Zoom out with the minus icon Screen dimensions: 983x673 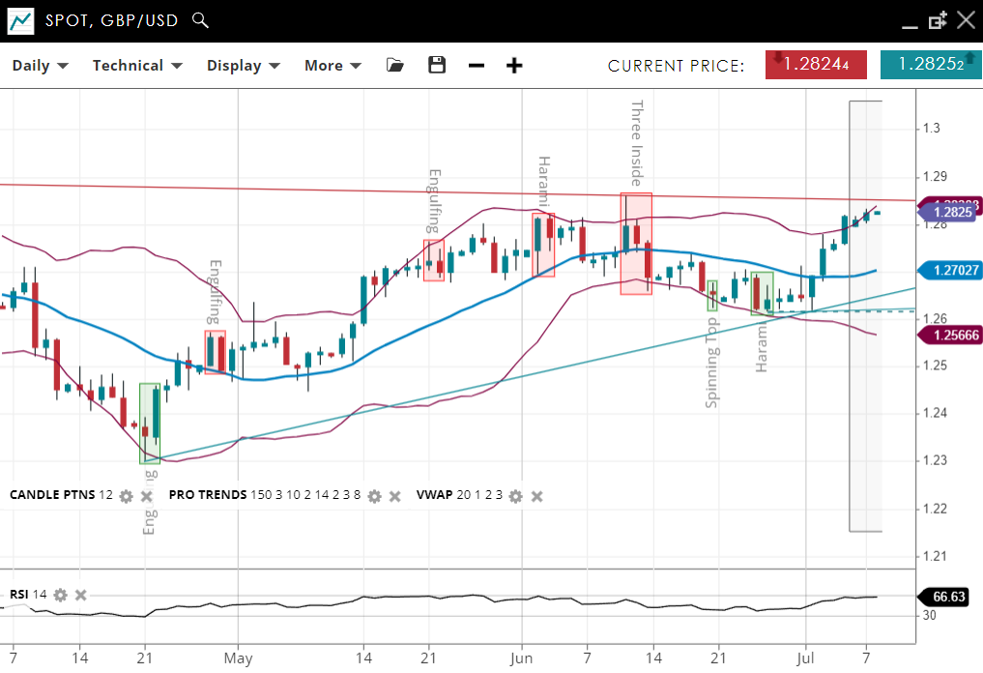point(476,66)
